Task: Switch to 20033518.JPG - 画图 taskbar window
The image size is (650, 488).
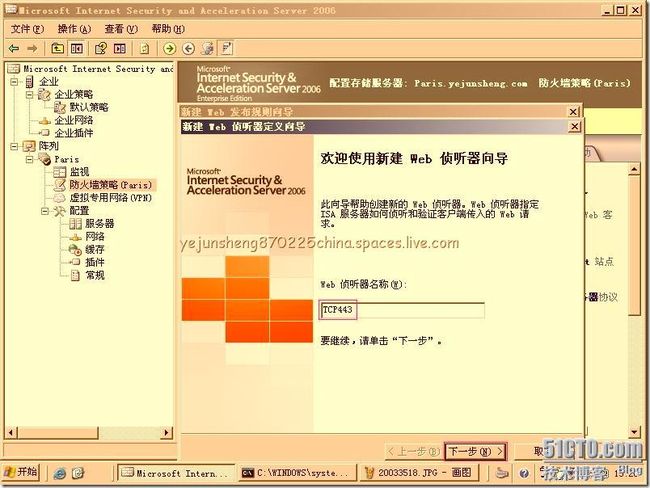Action: (420, 473)
